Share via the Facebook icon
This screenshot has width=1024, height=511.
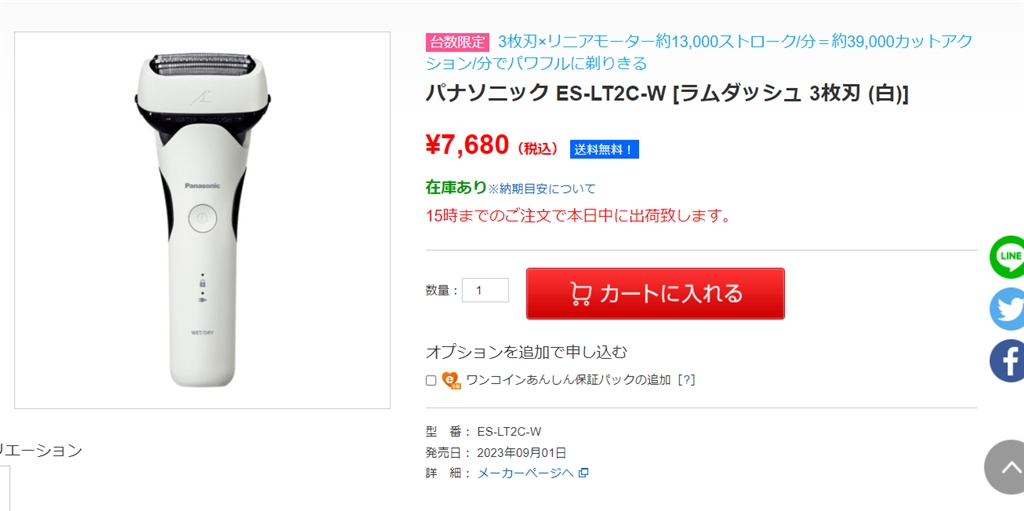click(x=1008, y=361)
